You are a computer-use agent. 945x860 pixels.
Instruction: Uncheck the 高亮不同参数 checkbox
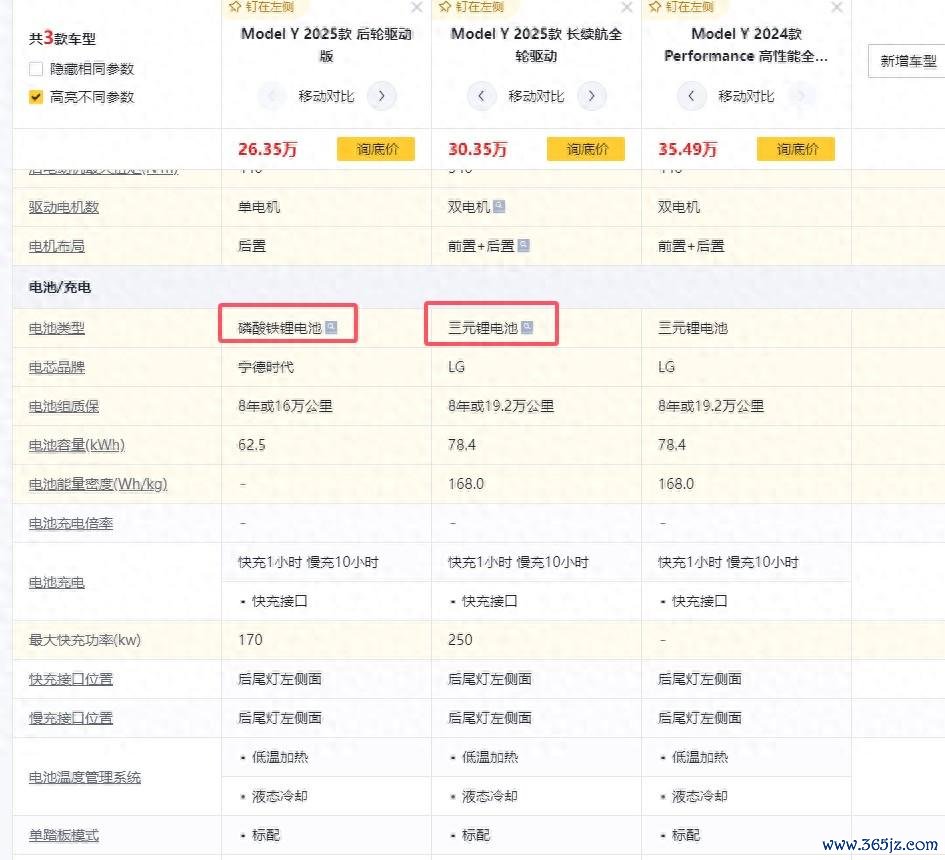tap(36, 96)
